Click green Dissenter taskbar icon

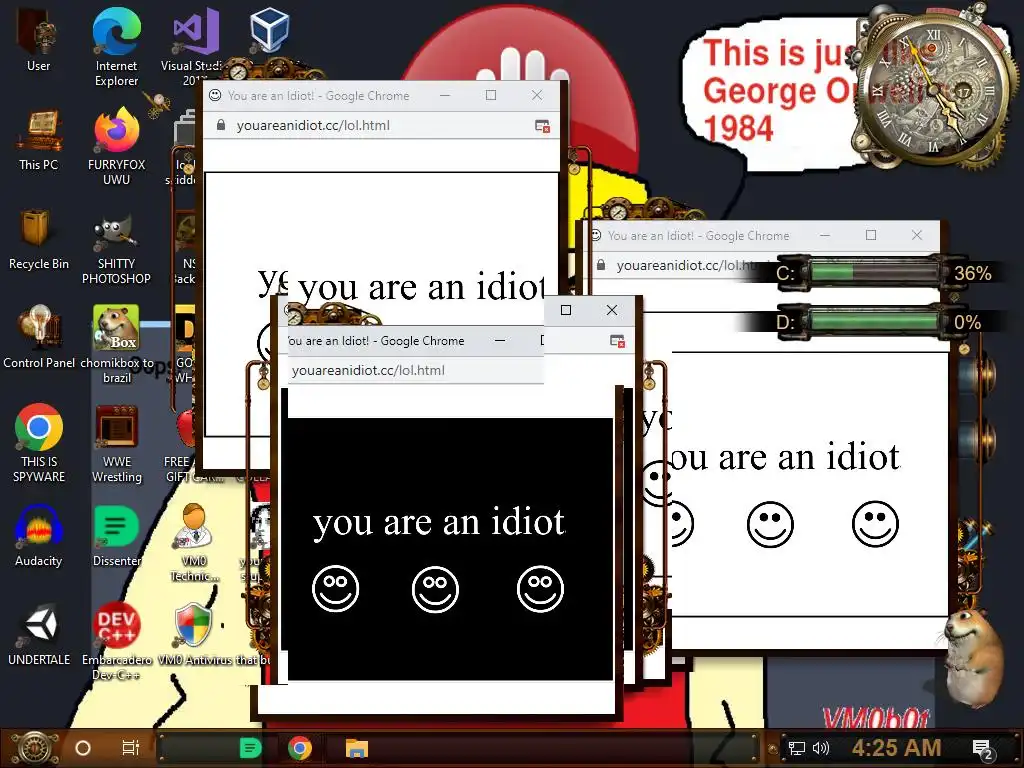[251, 748]
